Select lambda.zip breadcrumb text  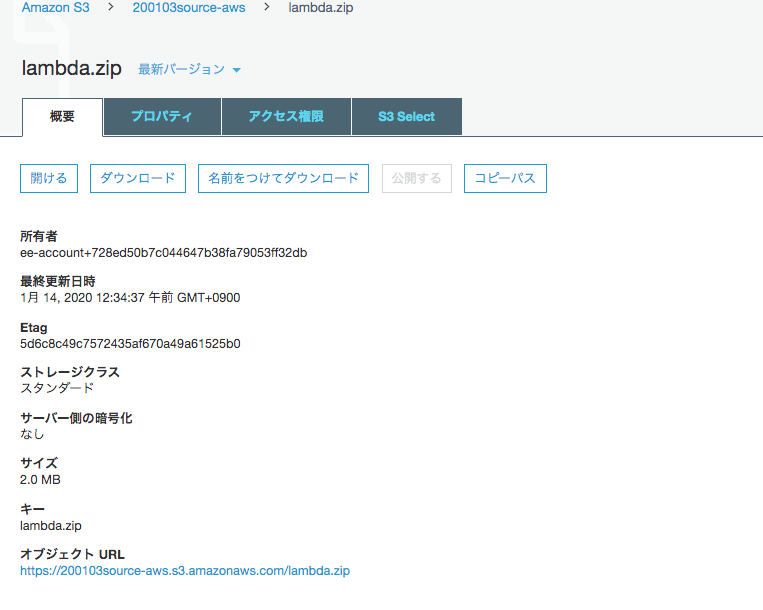(321, 8)
